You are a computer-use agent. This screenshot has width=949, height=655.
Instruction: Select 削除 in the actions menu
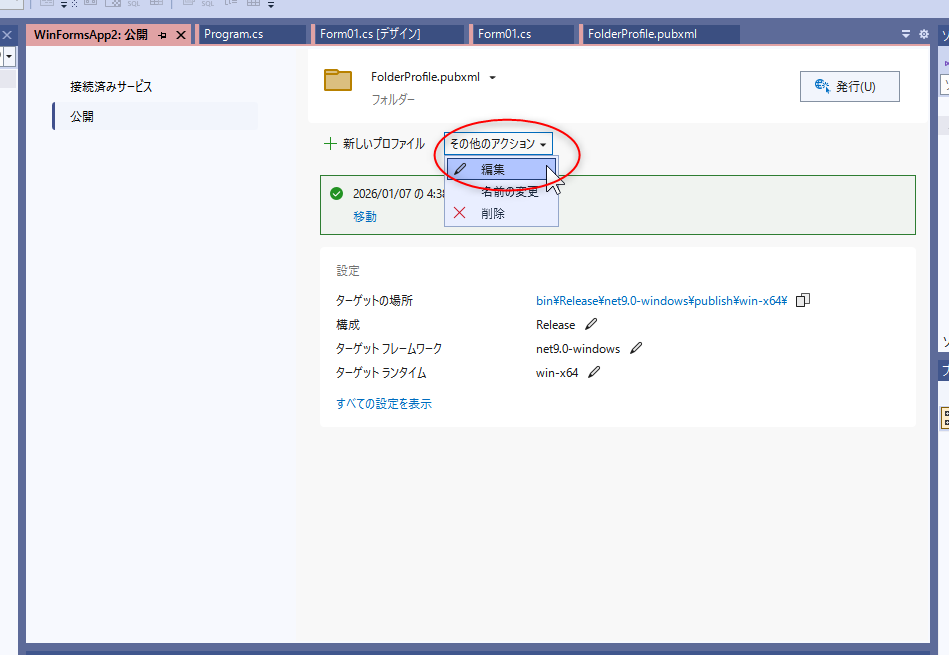pos(493,213)
